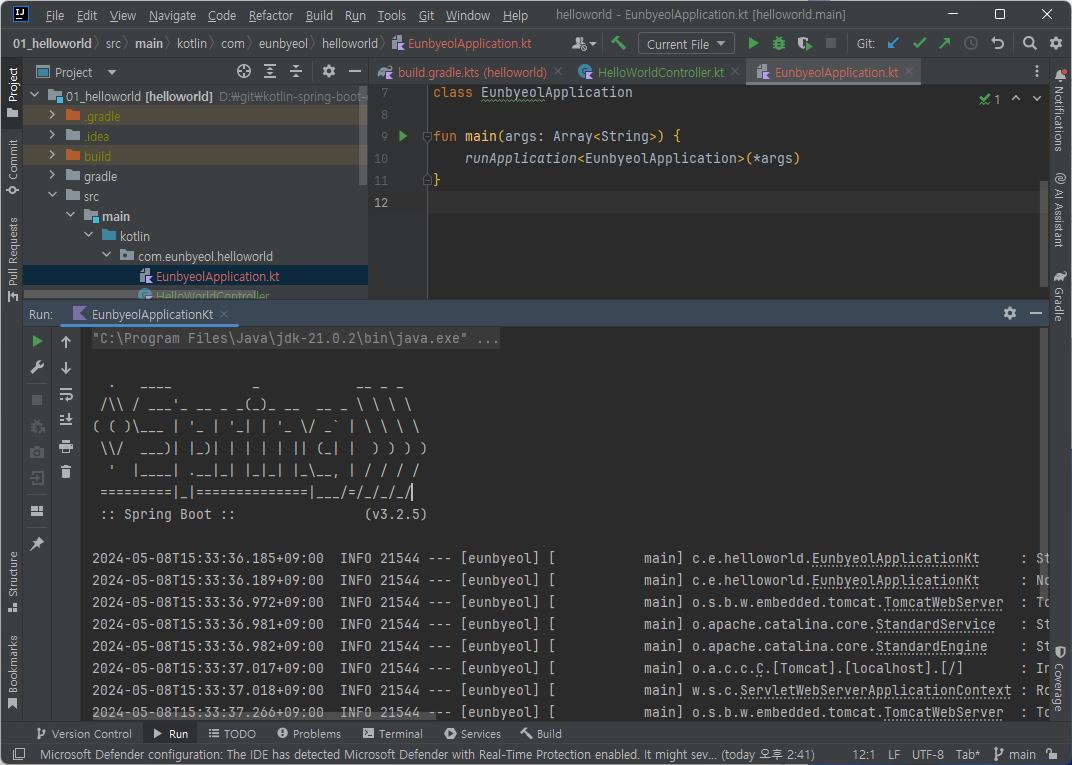Push commits using Git green arrow
This screenshot has height=765, width=1072.
point(945,44)
